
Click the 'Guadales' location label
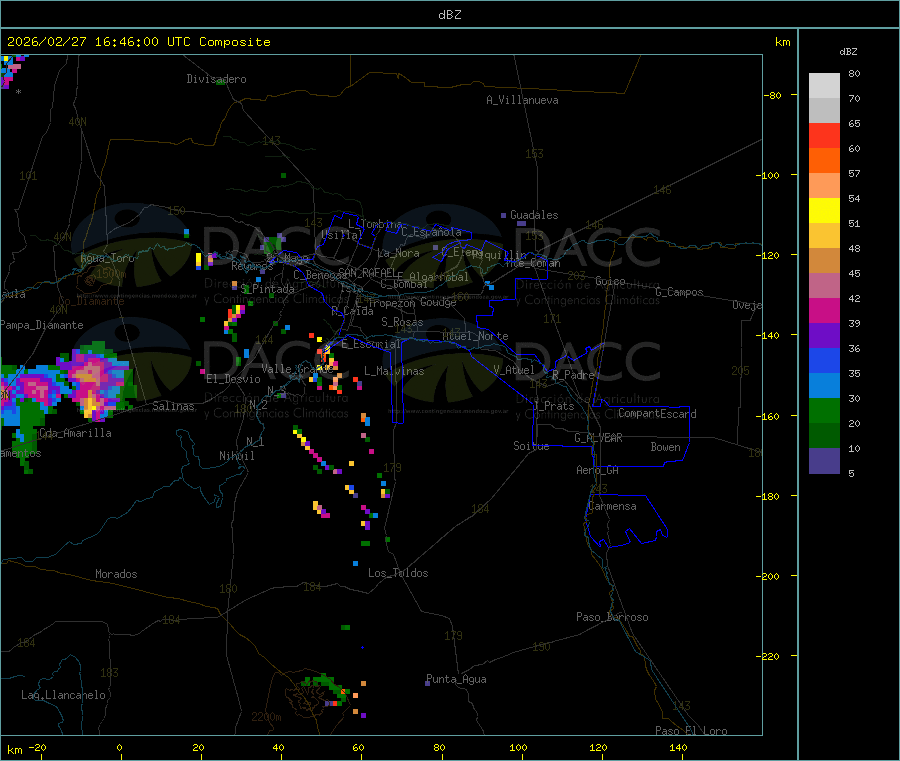[534, 215]
